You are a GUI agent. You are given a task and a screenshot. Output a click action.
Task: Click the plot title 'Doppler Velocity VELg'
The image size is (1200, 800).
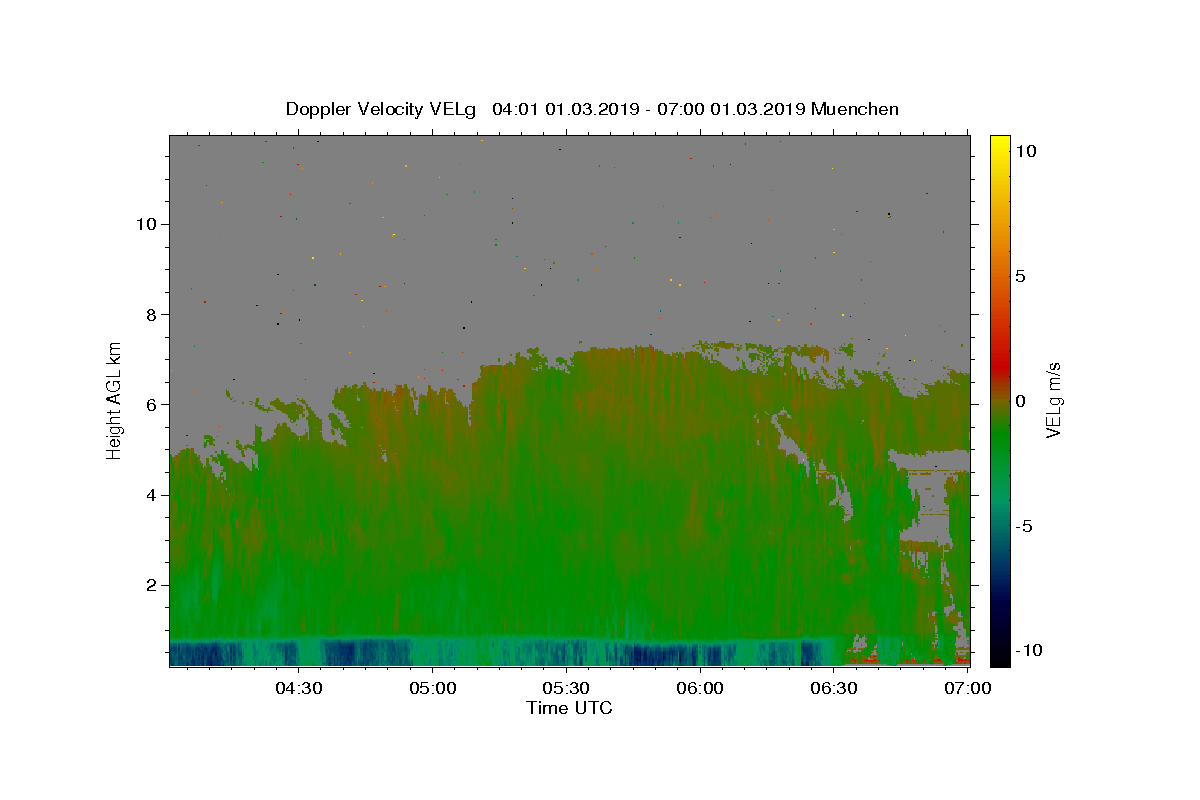[x=381, y=109]
